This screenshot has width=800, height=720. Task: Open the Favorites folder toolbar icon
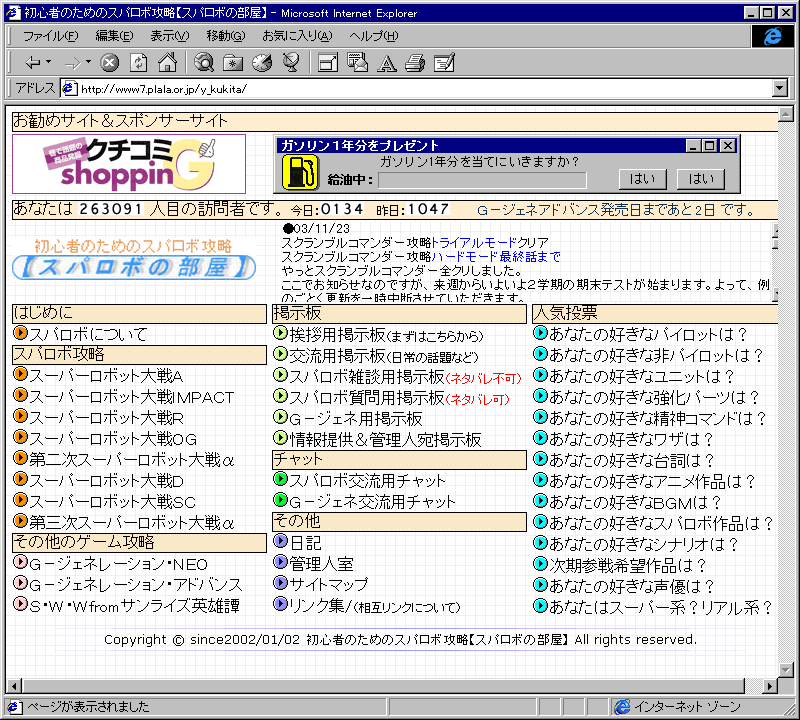point(233,63)
